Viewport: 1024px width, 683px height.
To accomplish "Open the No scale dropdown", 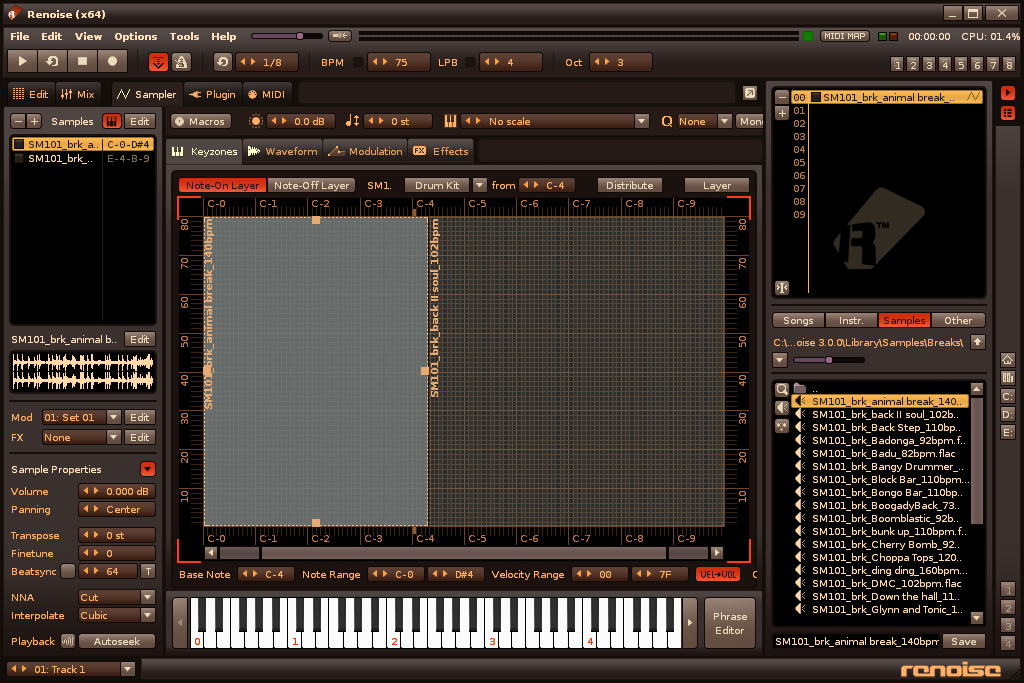I will click(x=642, y=121).
